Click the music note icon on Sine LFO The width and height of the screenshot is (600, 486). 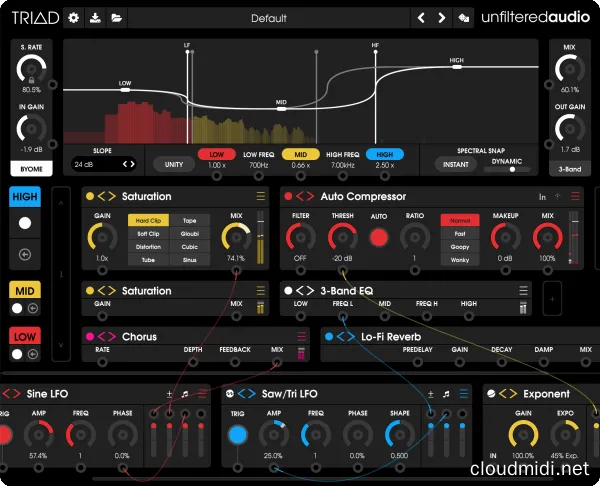click(x=186, y=394)
